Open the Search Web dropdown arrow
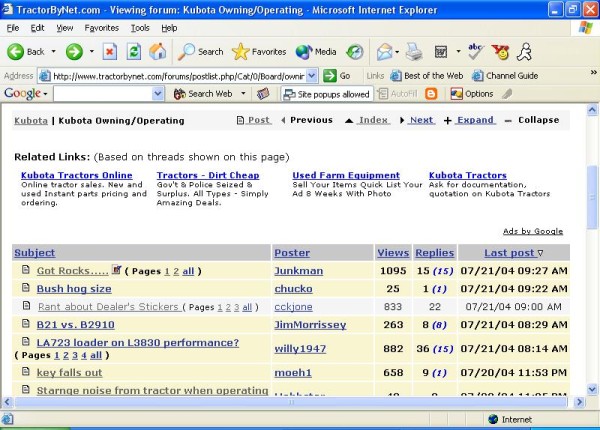 tap(243, 93)
